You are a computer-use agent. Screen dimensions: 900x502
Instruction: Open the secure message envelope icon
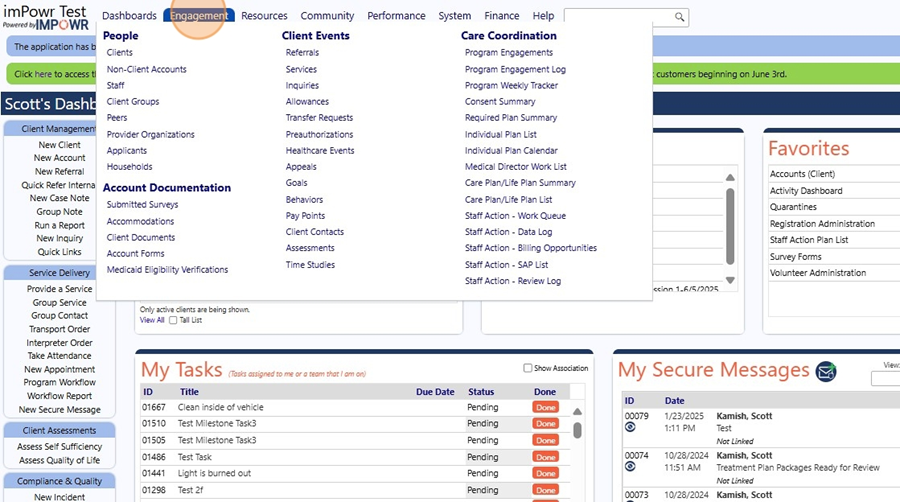point(826,372)
